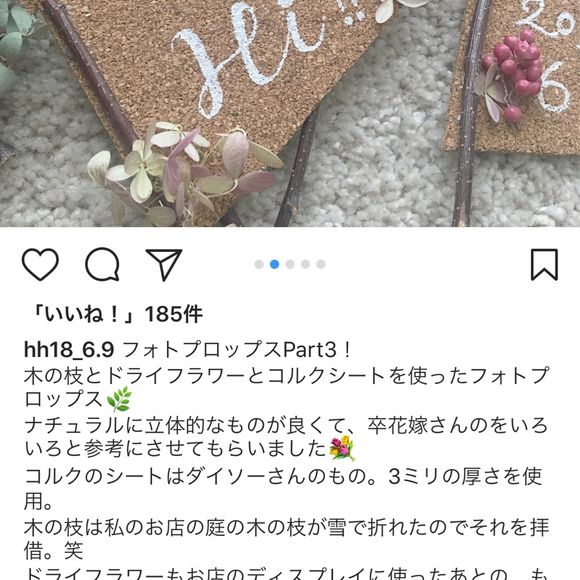Screen dimensions: 580x580
Task: Select the active blue carousel dot
Action: click(274, 264)
